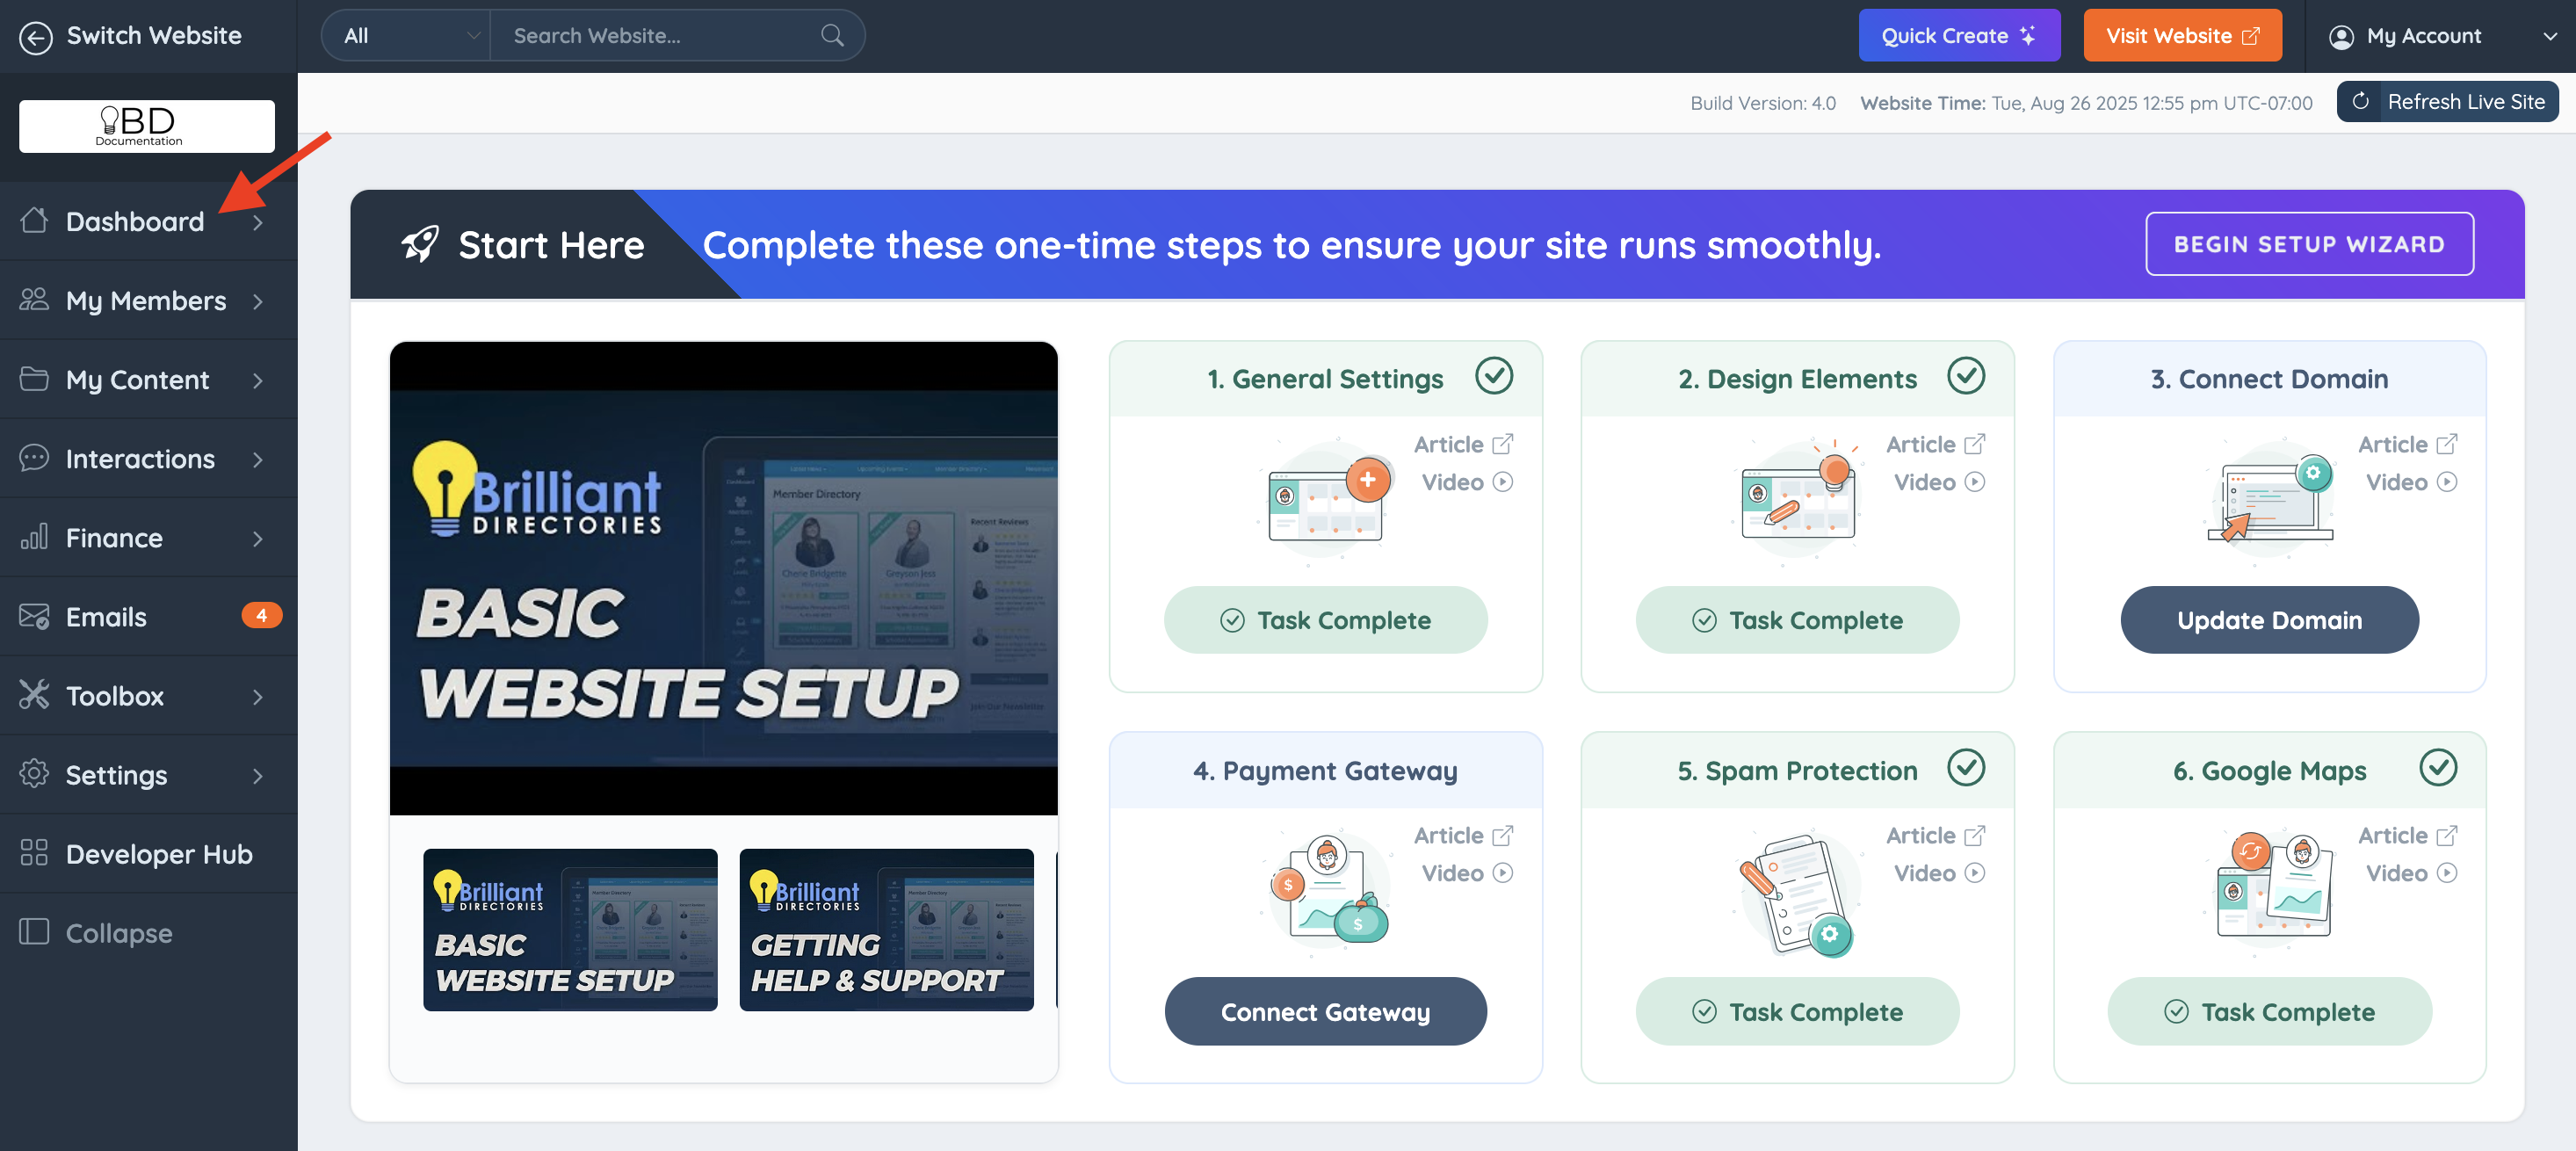Click the search magnifier icon
2576x1151 pixels.
(x=832, y=36)
